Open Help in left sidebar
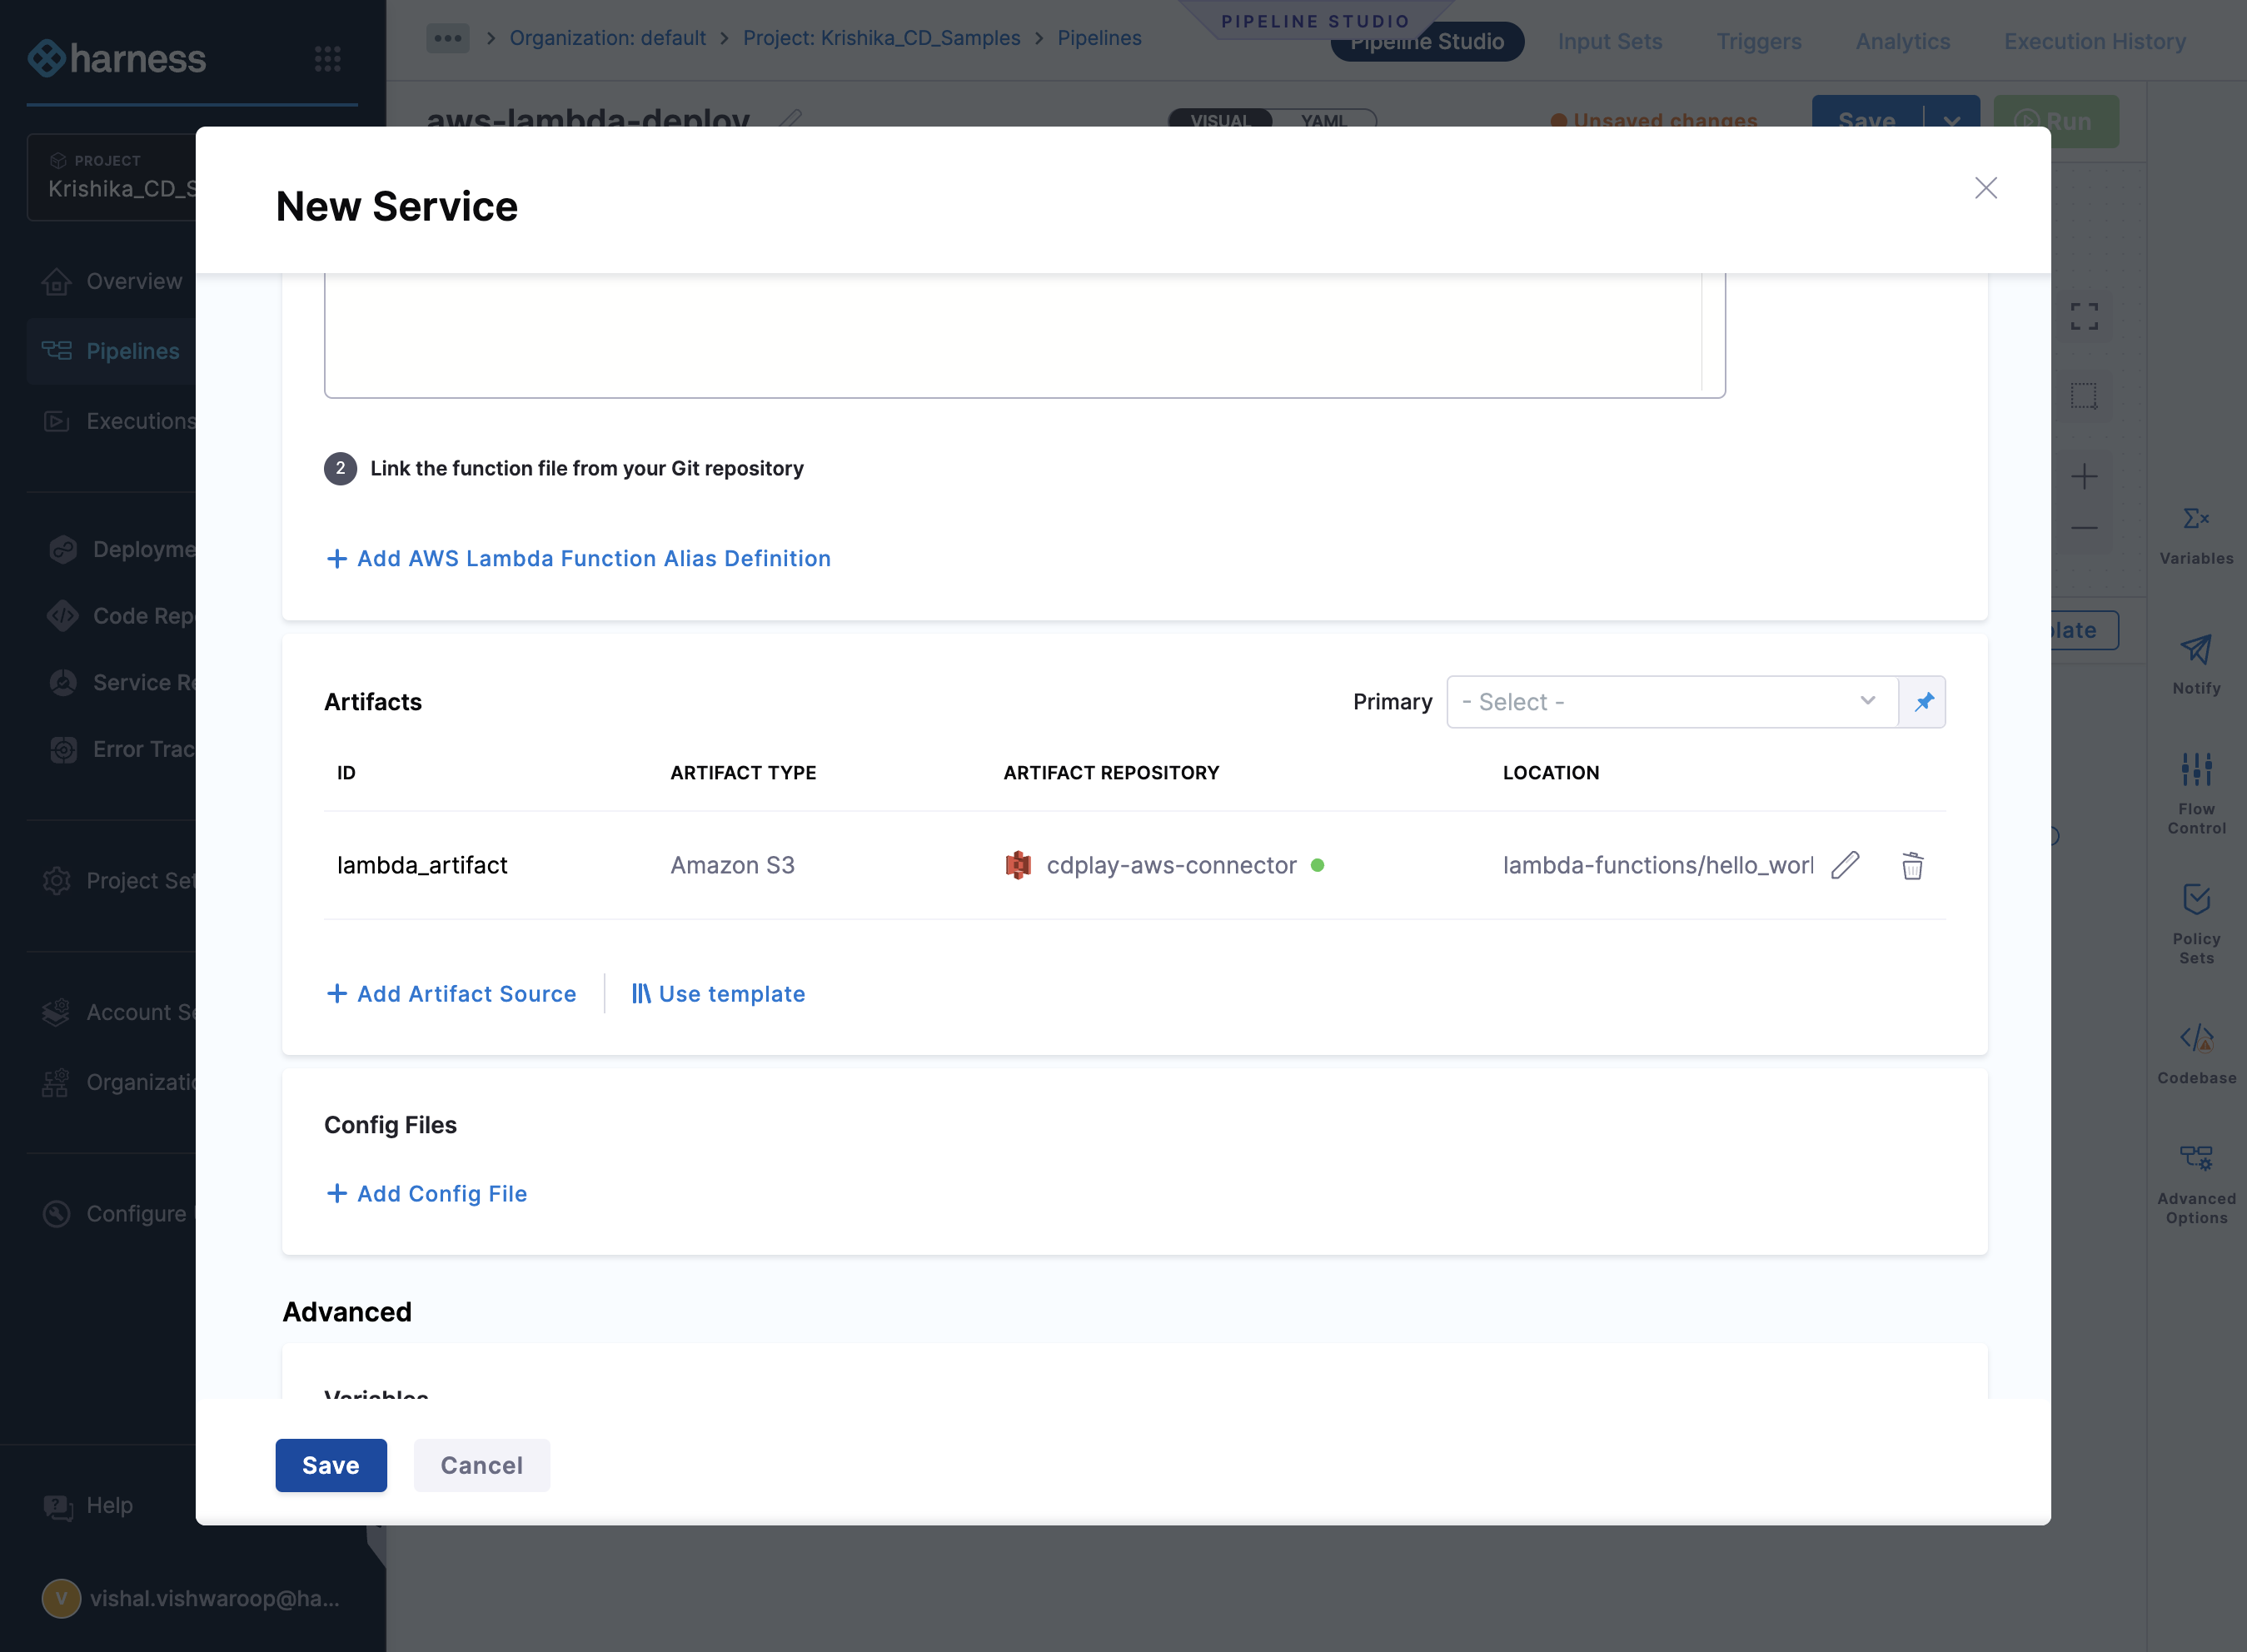The width and height of the screenshot is (2247, 1652). 90,1505
